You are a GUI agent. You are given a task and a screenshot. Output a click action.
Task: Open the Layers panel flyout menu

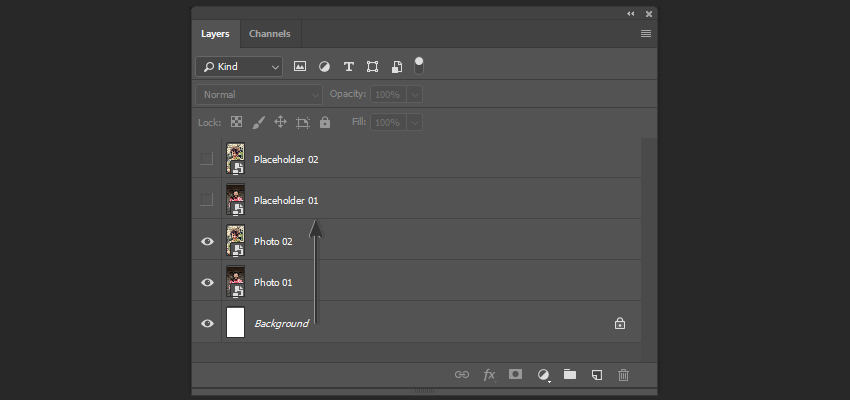click(646, 34)
